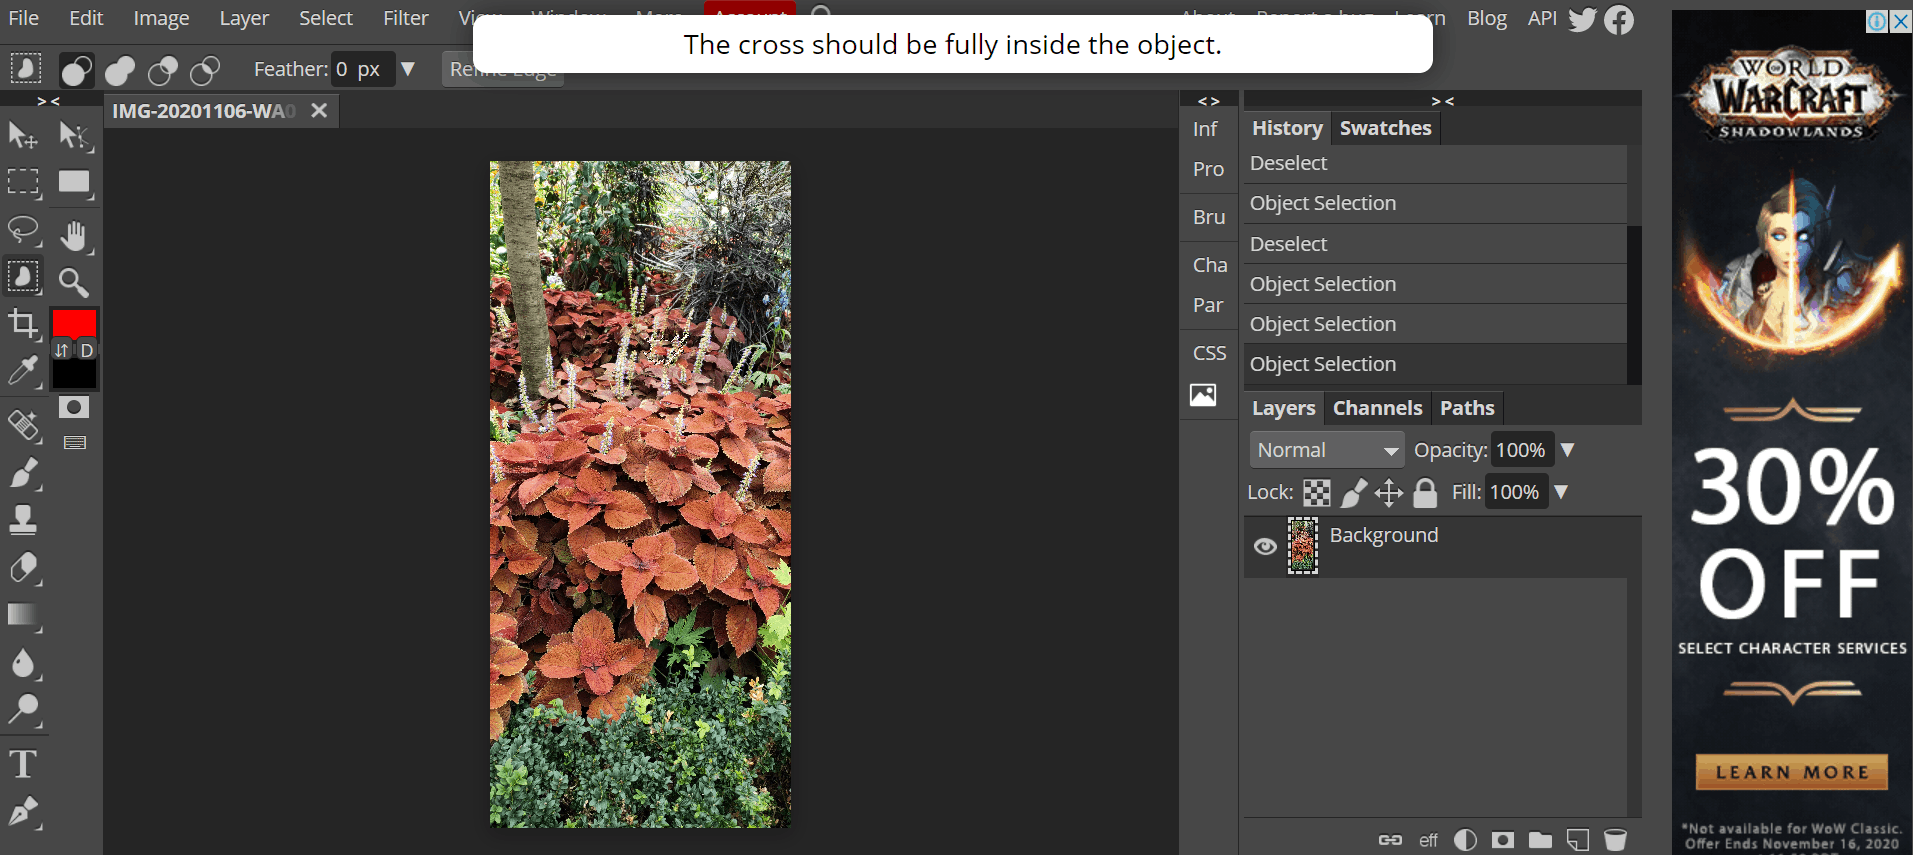Create a new folder in Layers
The height and width of the screenshot is (855, 1913).
pyautogui.click(x=1540, y=840)
